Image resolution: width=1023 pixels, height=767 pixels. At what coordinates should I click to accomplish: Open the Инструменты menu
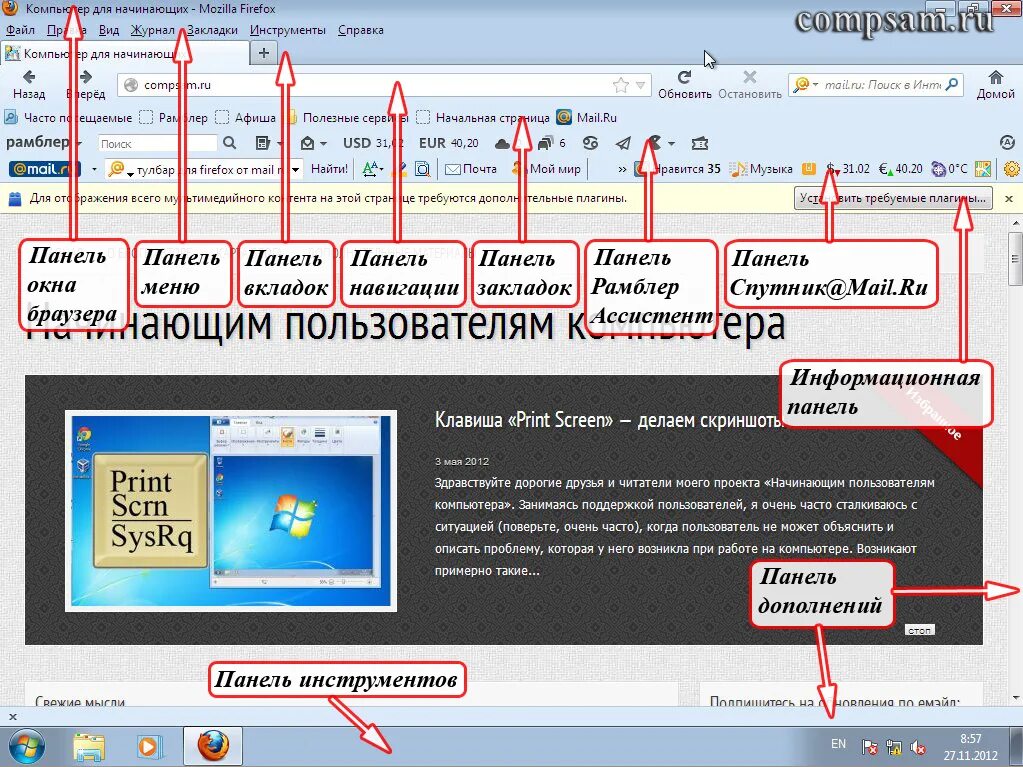tap(288, 30)
